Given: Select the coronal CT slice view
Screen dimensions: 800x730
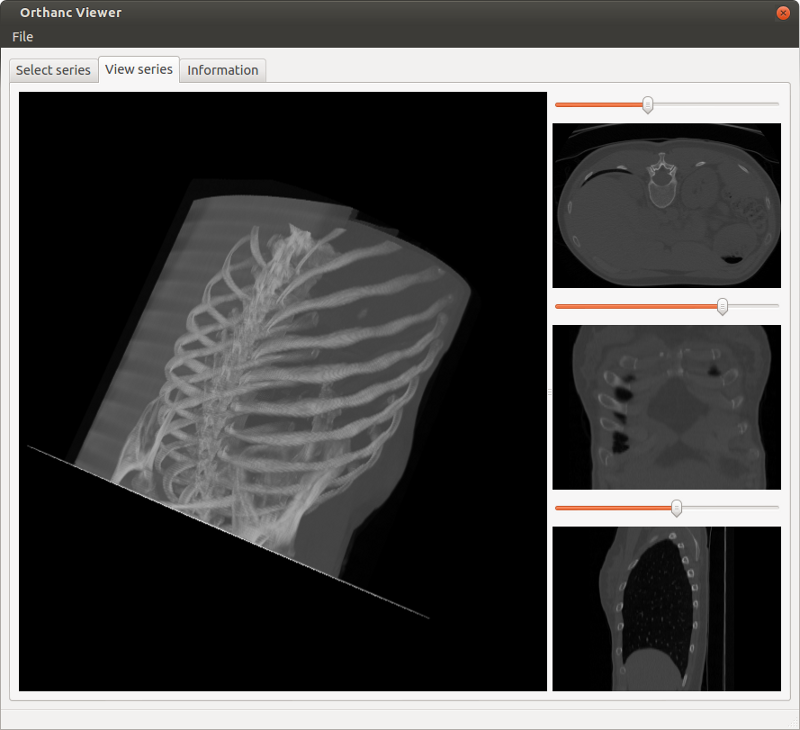Looking at the screenshot, I should (666, 407).
